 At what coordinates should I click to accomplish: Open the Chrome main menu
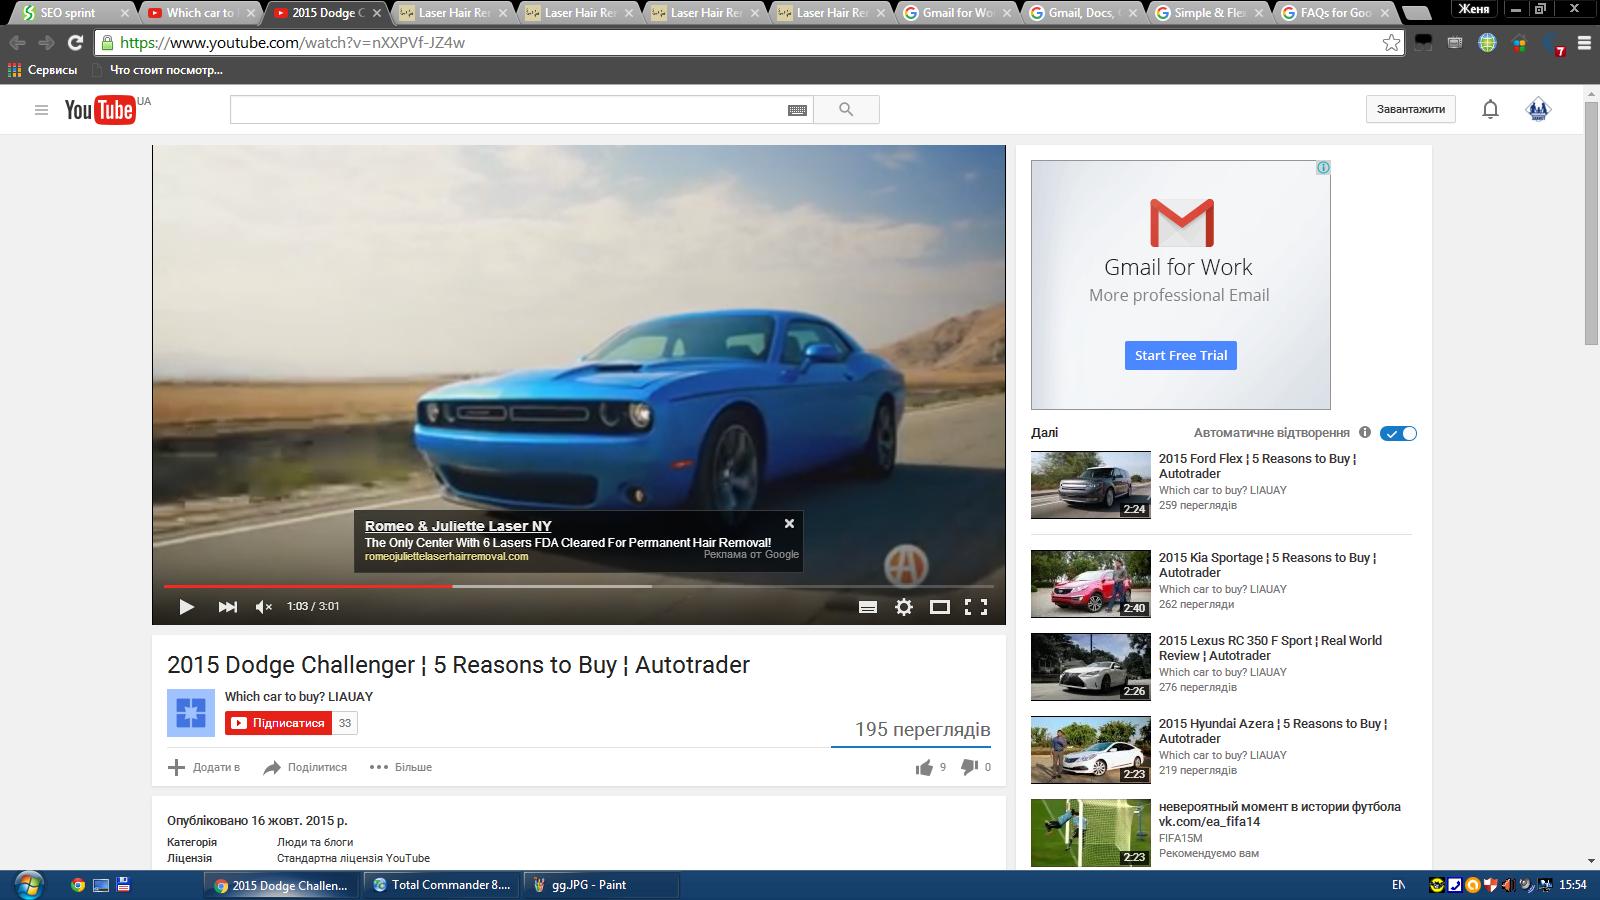(1584, 43)
